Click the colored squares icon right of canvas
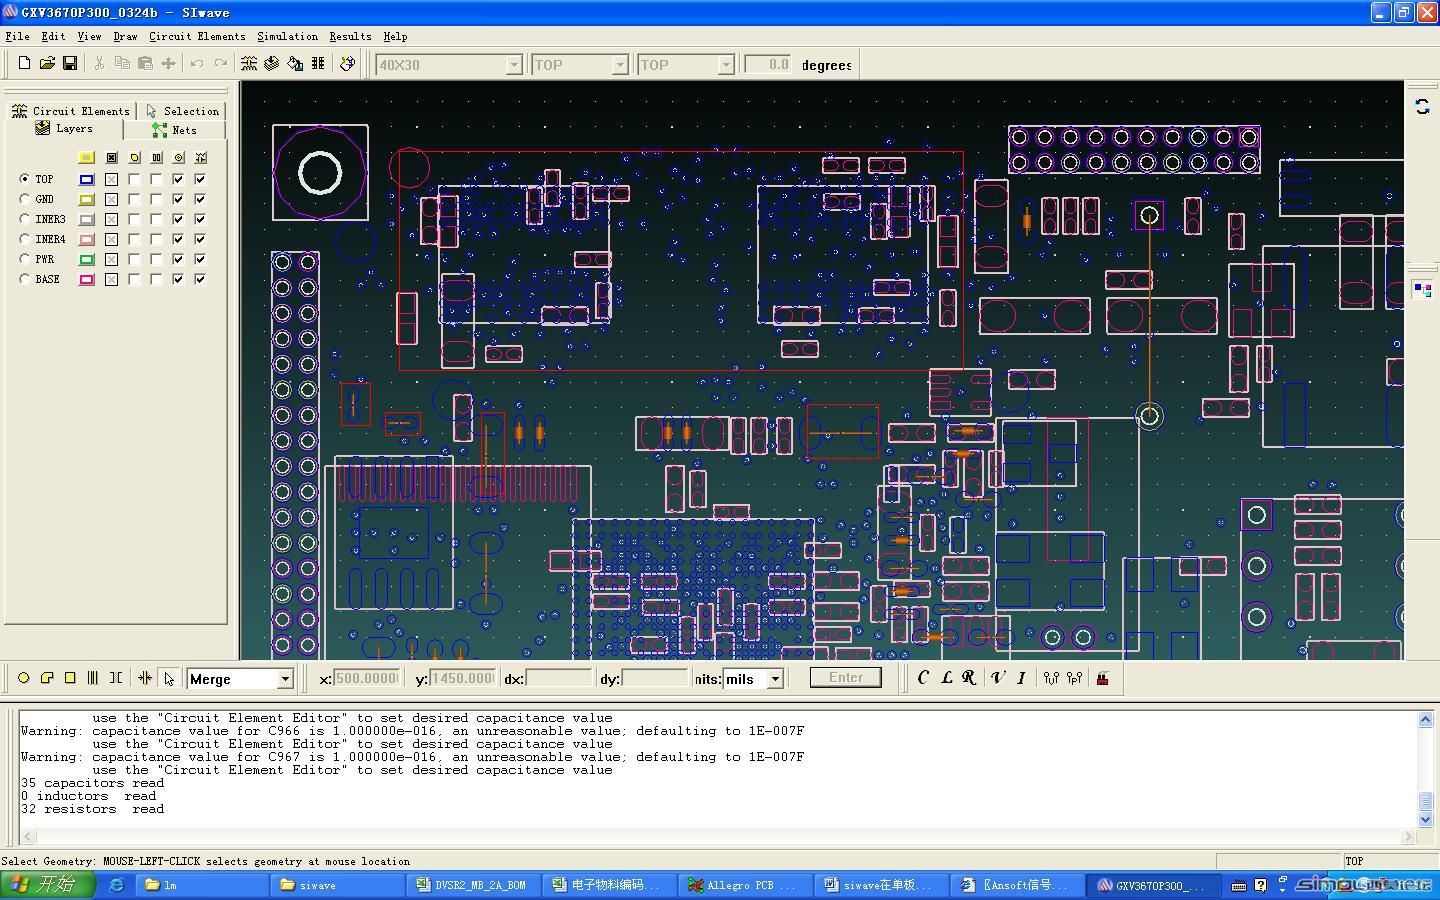 click(1422, 290)
